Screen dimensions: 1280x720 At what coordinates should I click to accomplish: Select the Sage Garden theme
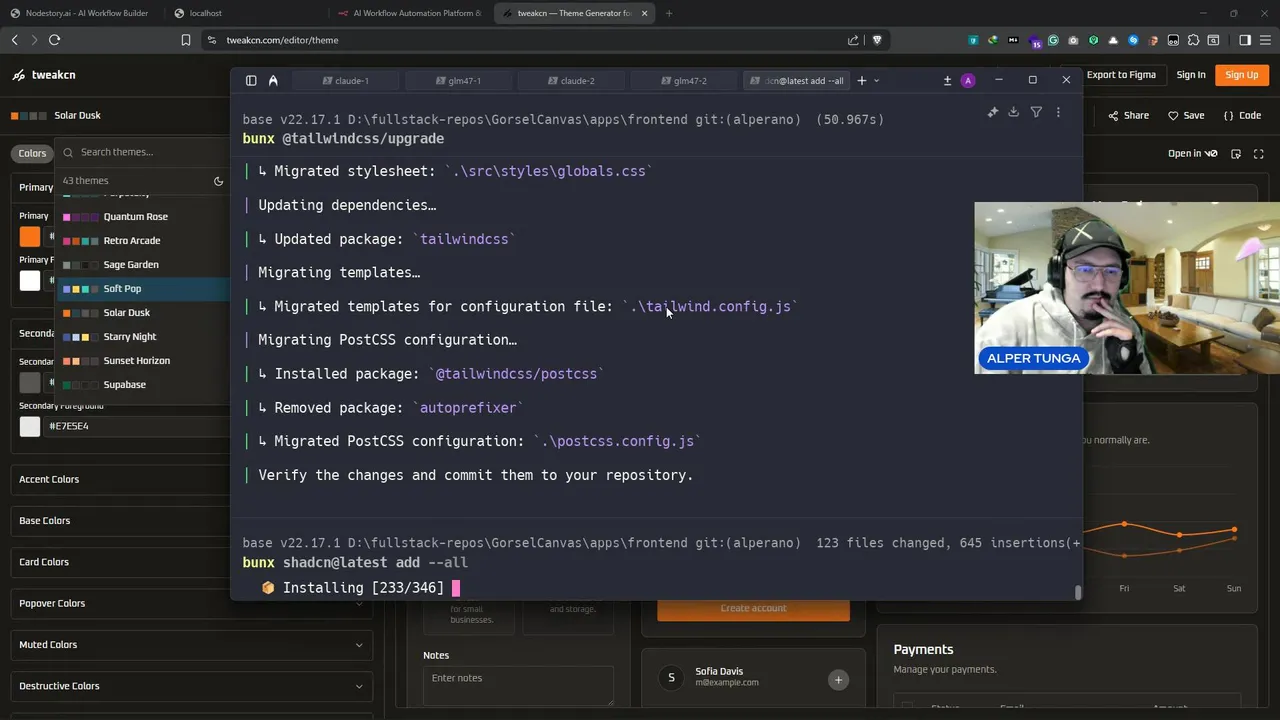point(141,264)
